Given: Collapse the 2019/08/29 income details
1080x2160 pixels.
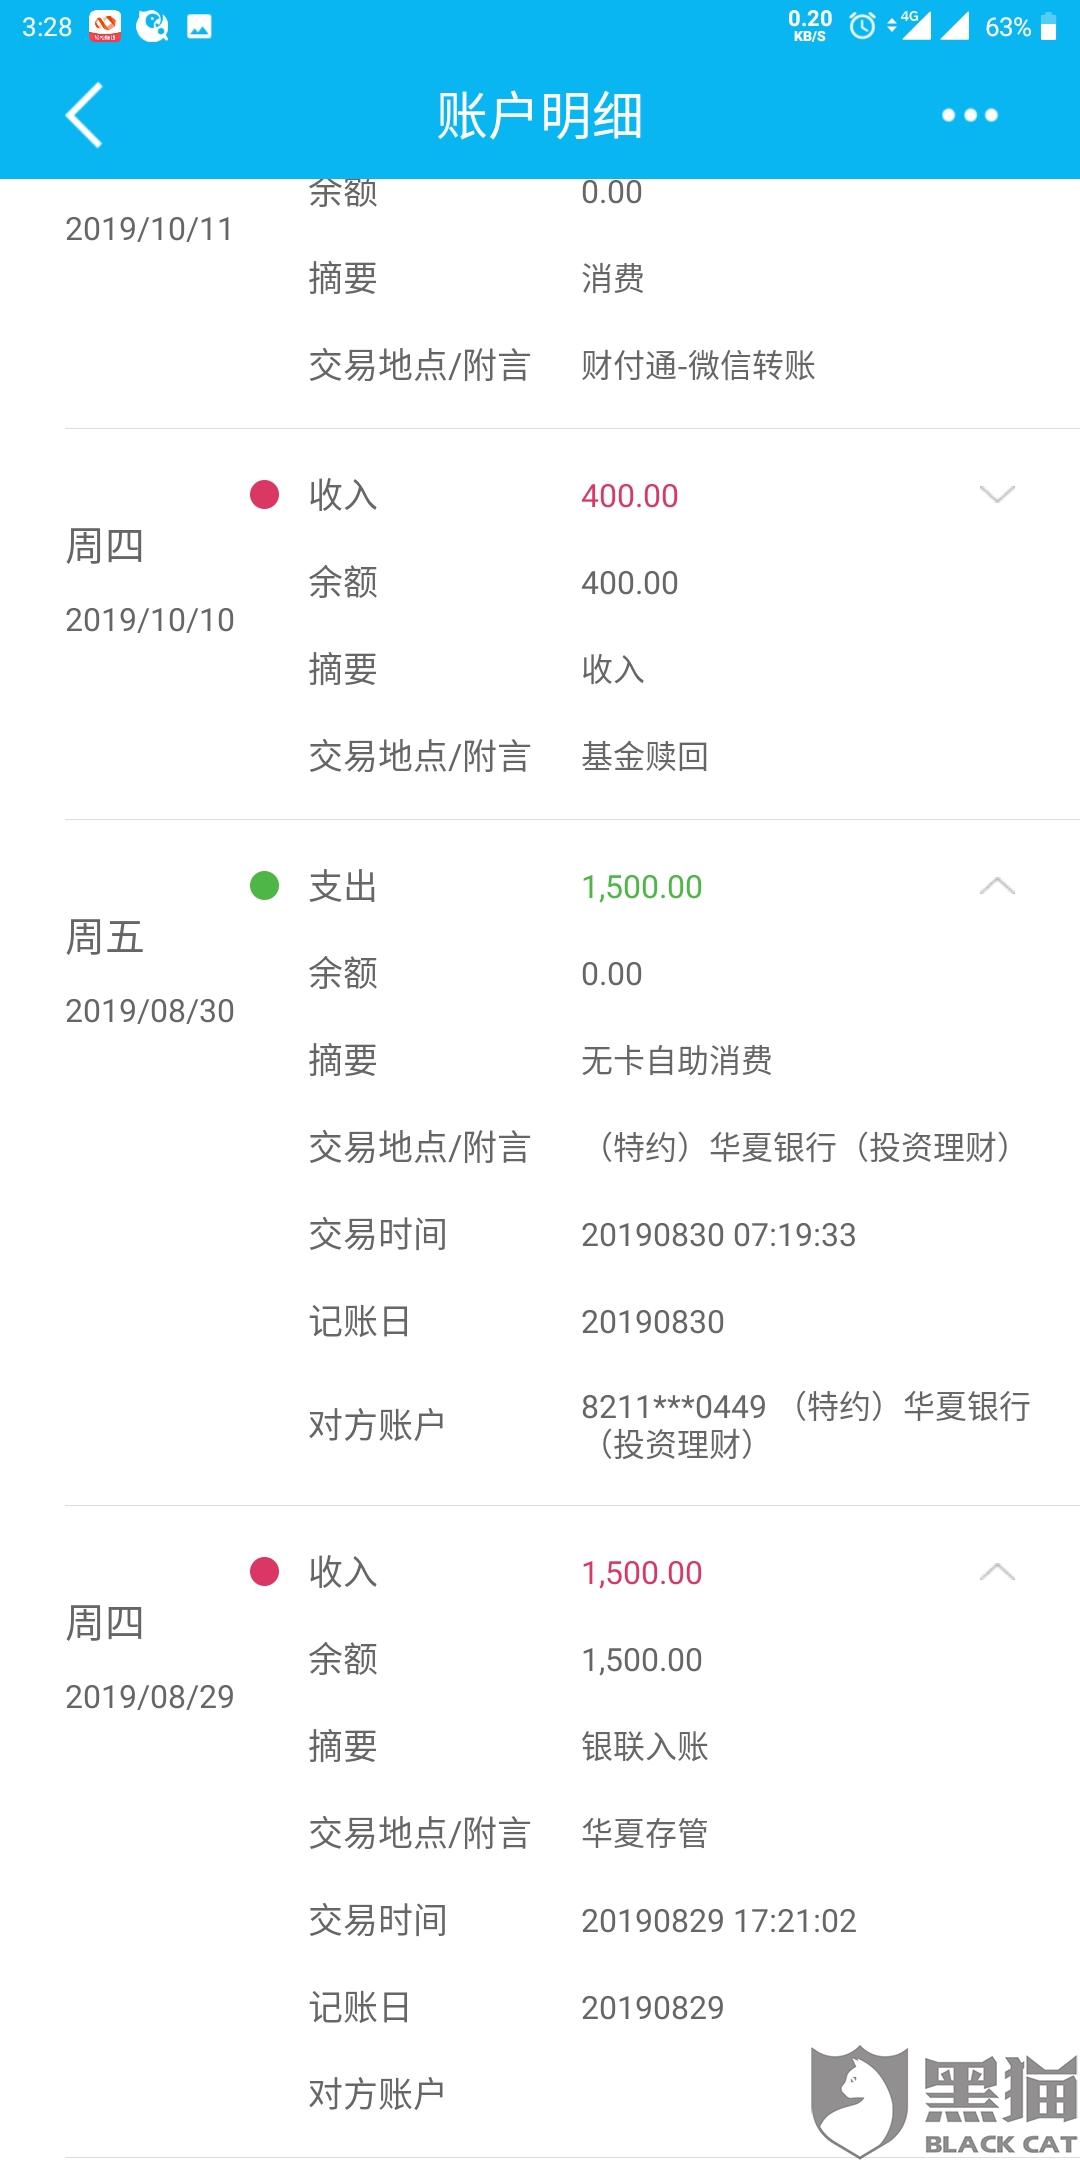Looking at the screenshot, I should click(997, 1572).
